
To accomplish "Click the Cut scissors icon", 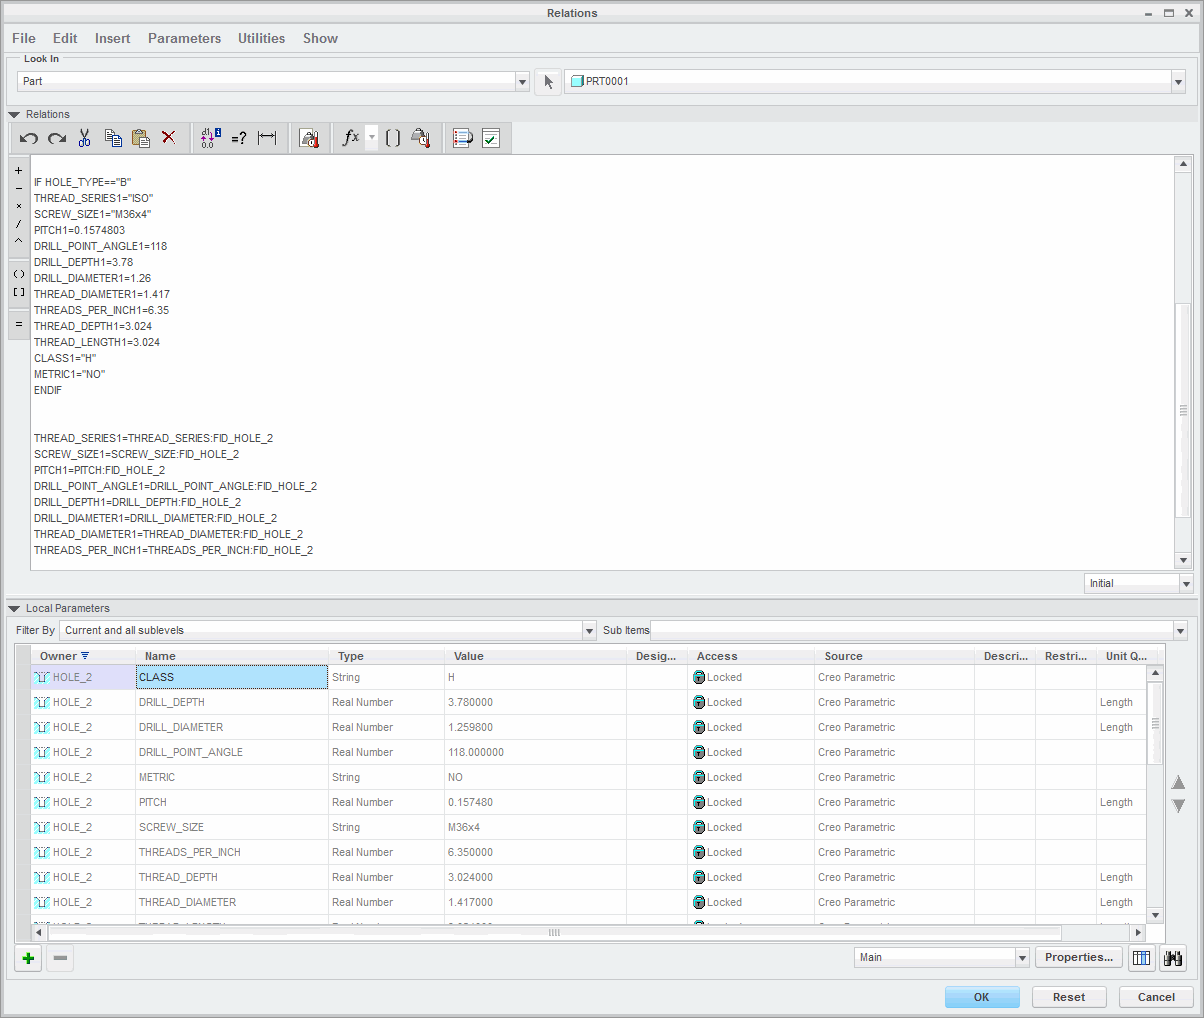I will (84, 138).
